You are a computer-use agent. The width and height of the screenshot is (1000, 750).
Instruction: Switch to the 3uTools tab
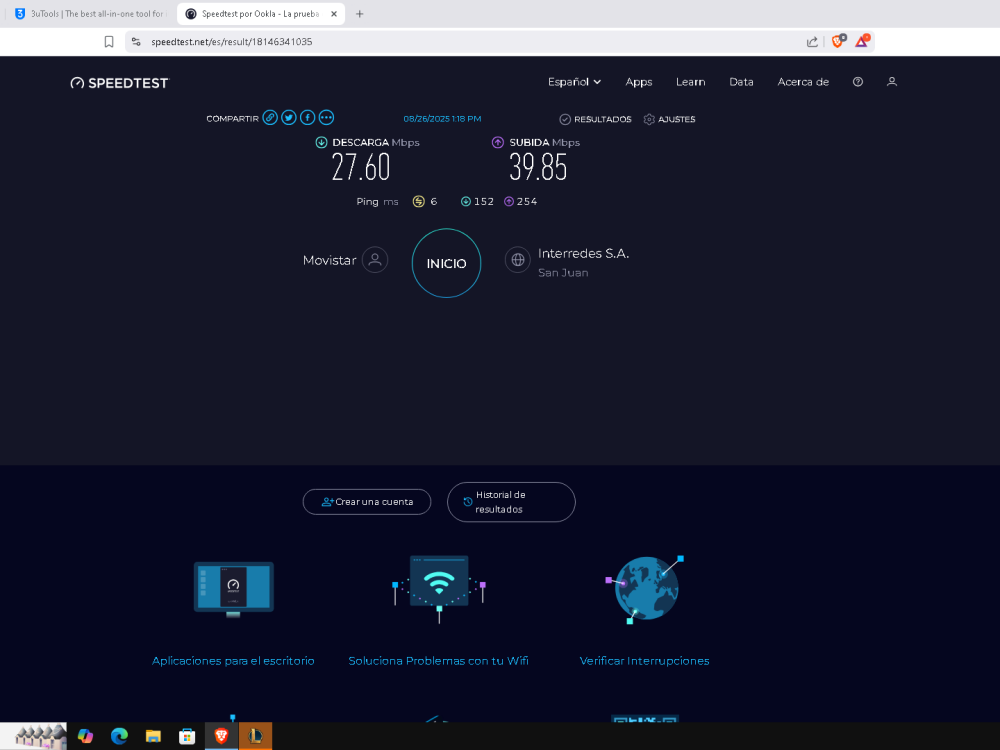pyautogui.click(x=89, y=13)
